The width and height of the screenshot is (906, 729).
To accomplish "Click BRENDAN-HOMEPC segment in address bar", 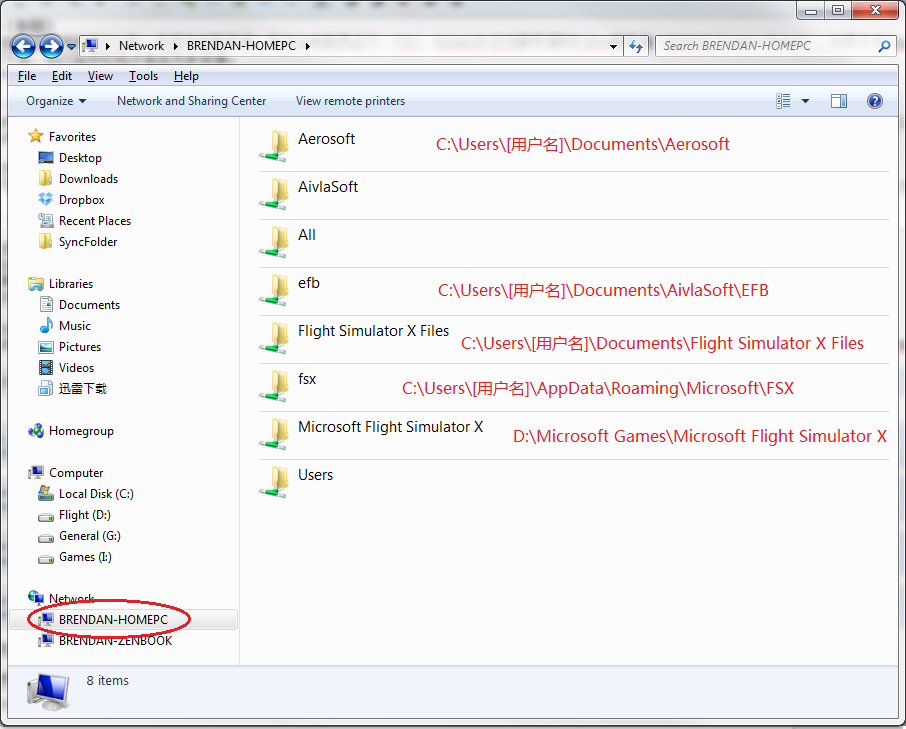I will click(x=241, y=46).
